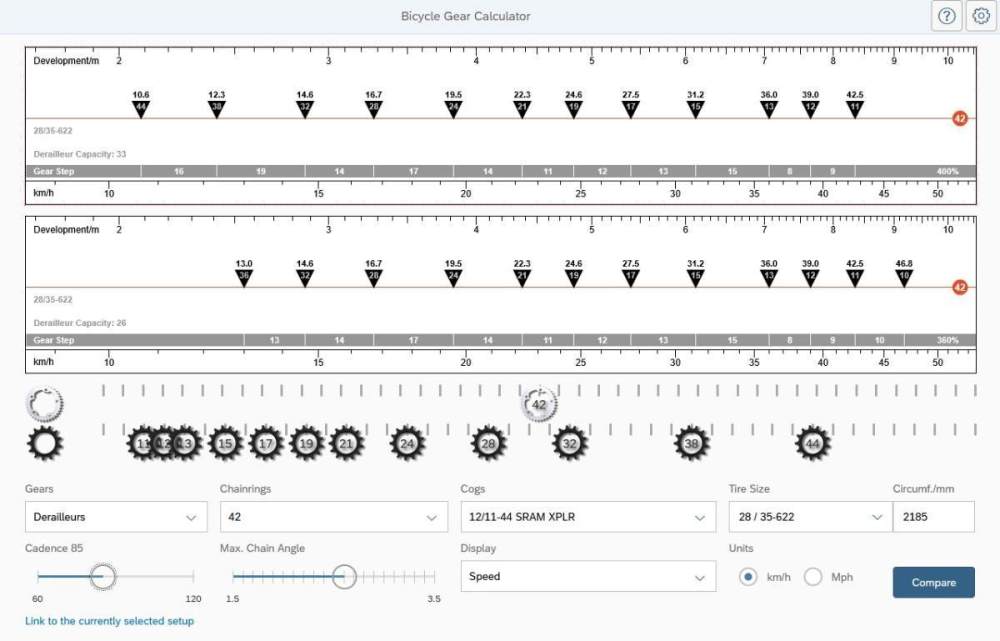Open the Cogs dropdown with SRAM XPLR
1000x641 pixels.
[x=587, y=517]
